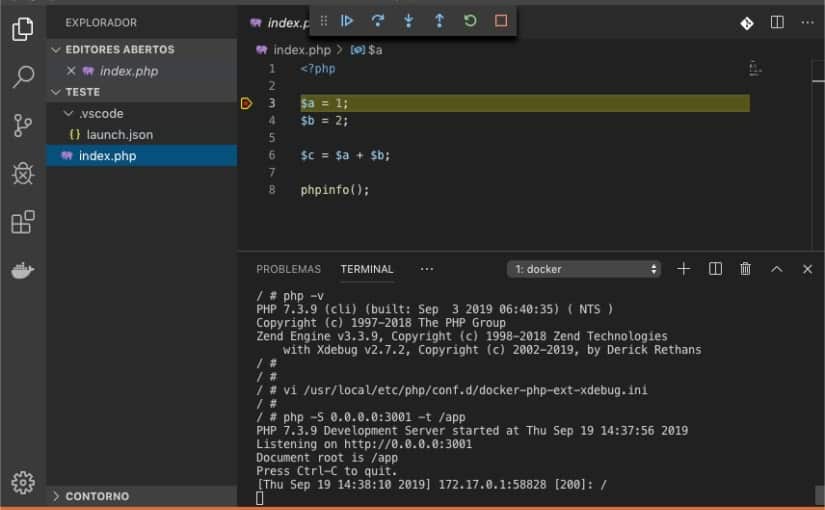
Task: Click the terminal cursor prompt
Action: [259, 498]
